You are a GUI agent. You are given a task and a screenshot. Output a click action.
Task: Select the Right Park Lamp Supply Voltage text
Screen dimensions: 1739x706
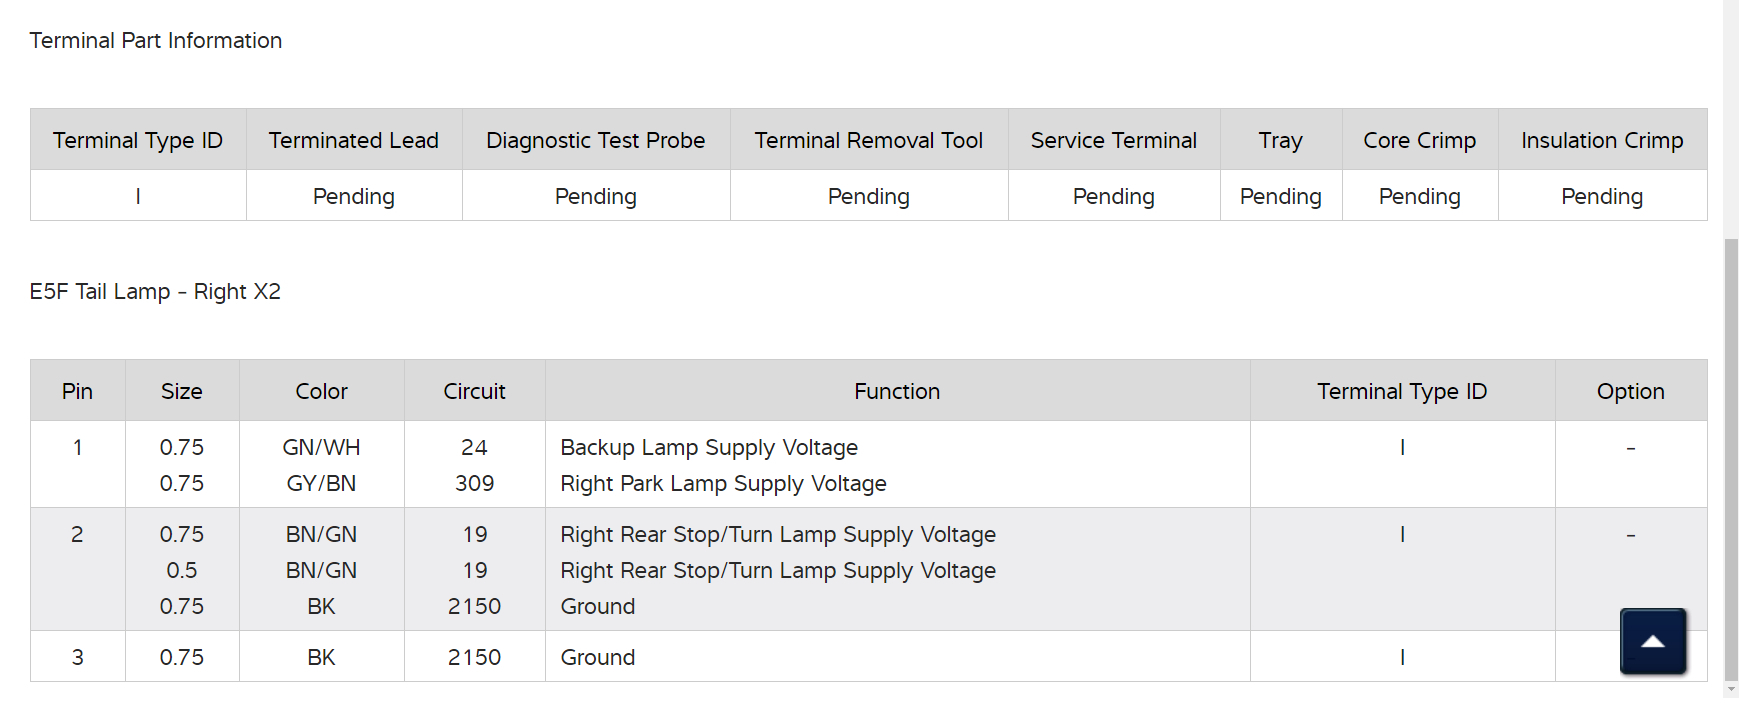click(x=723, y=484)
